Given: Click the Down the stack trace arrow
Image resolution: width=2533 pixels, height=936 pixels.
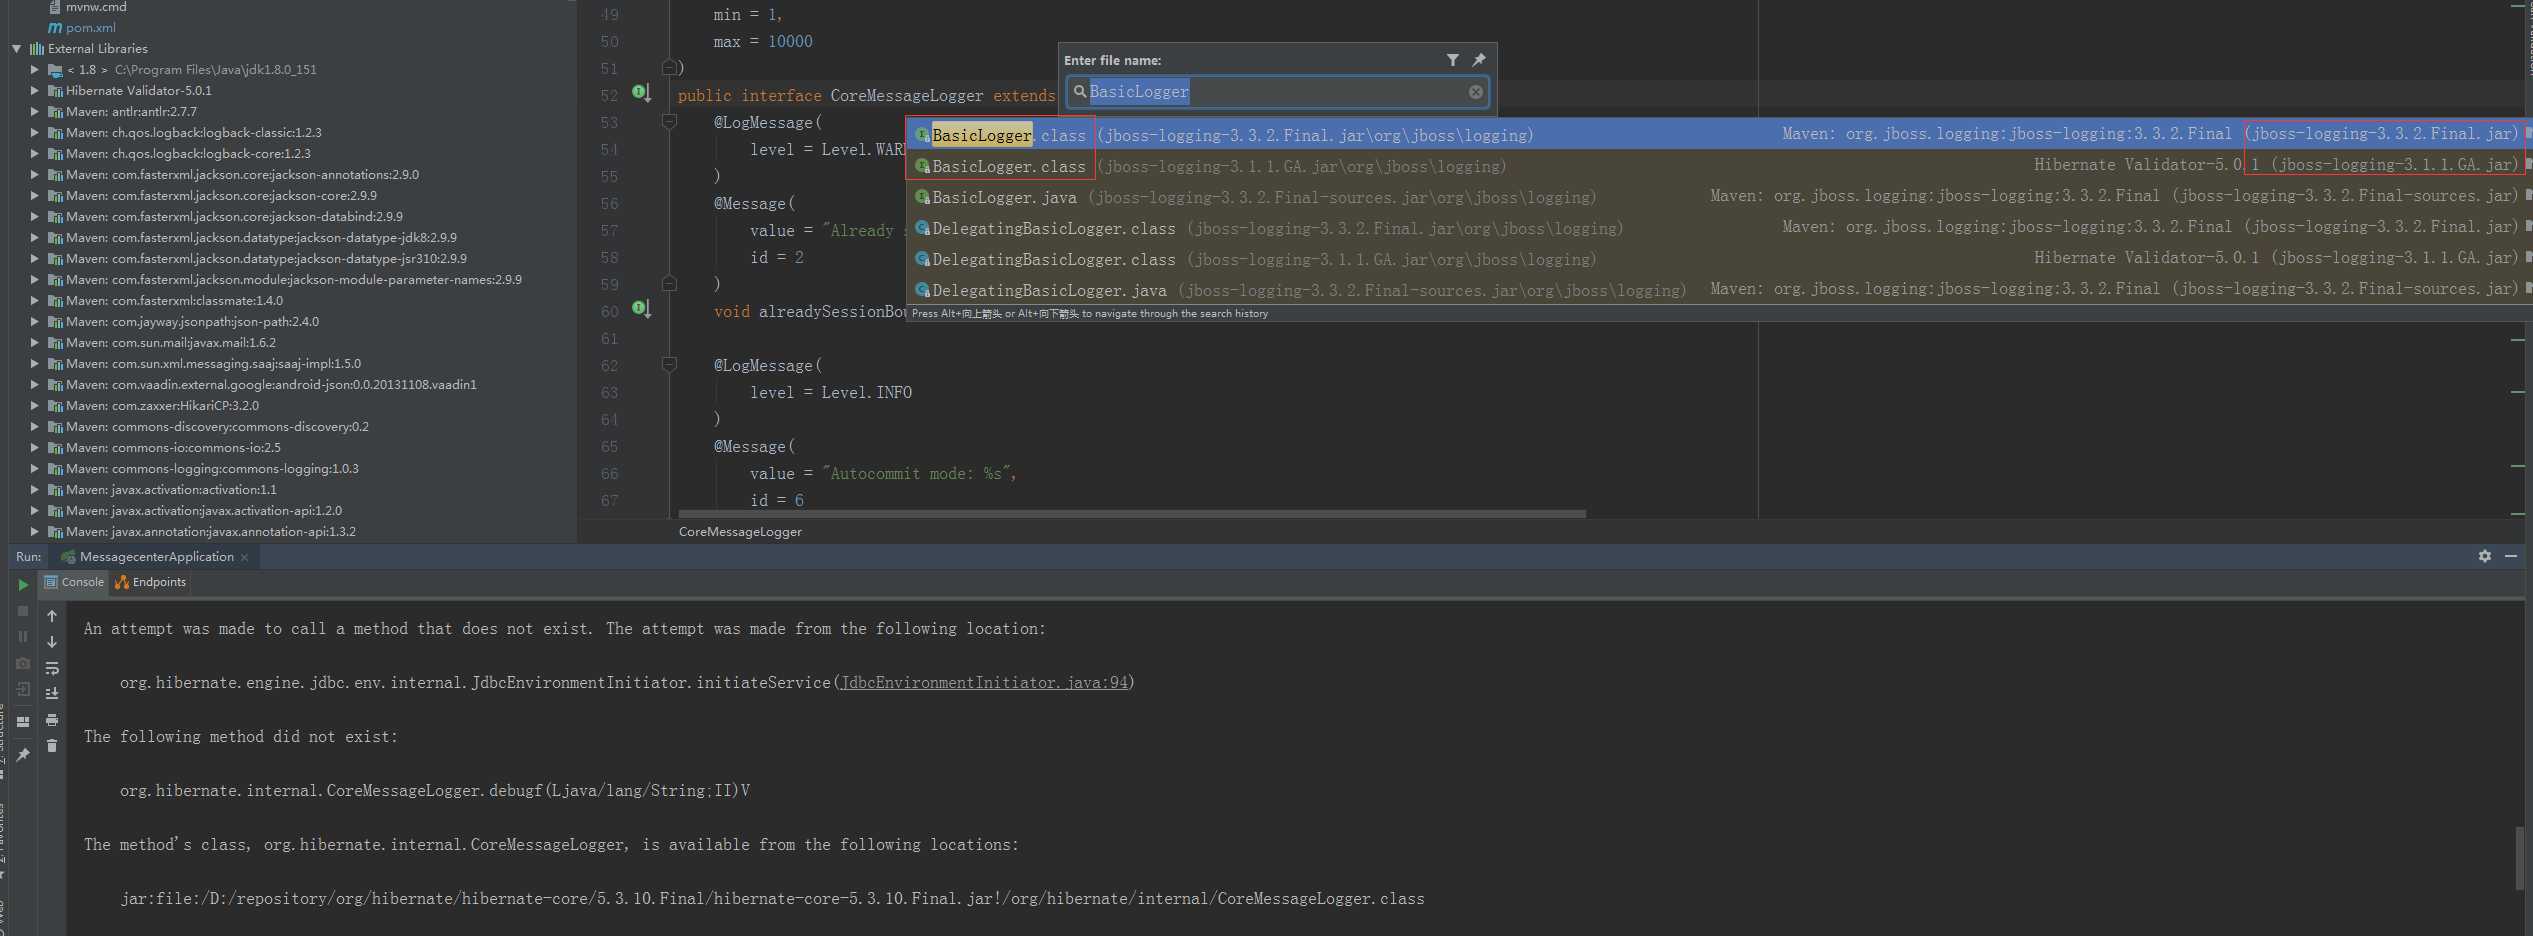Looking at the screenshot, I should (52, 642).
